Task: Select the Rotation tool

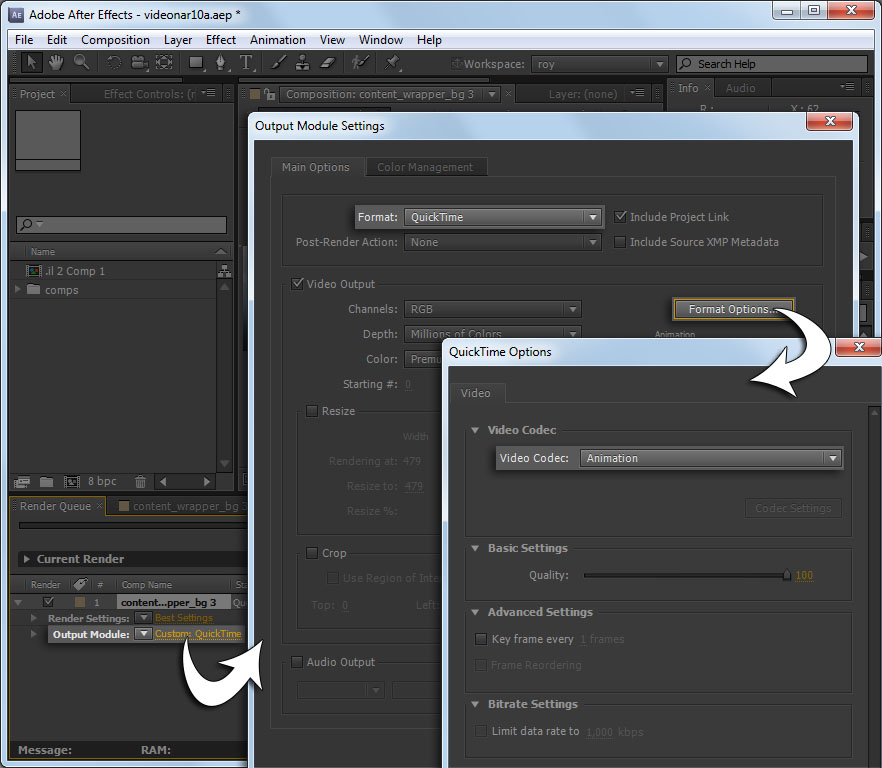Action: [114, 62]
